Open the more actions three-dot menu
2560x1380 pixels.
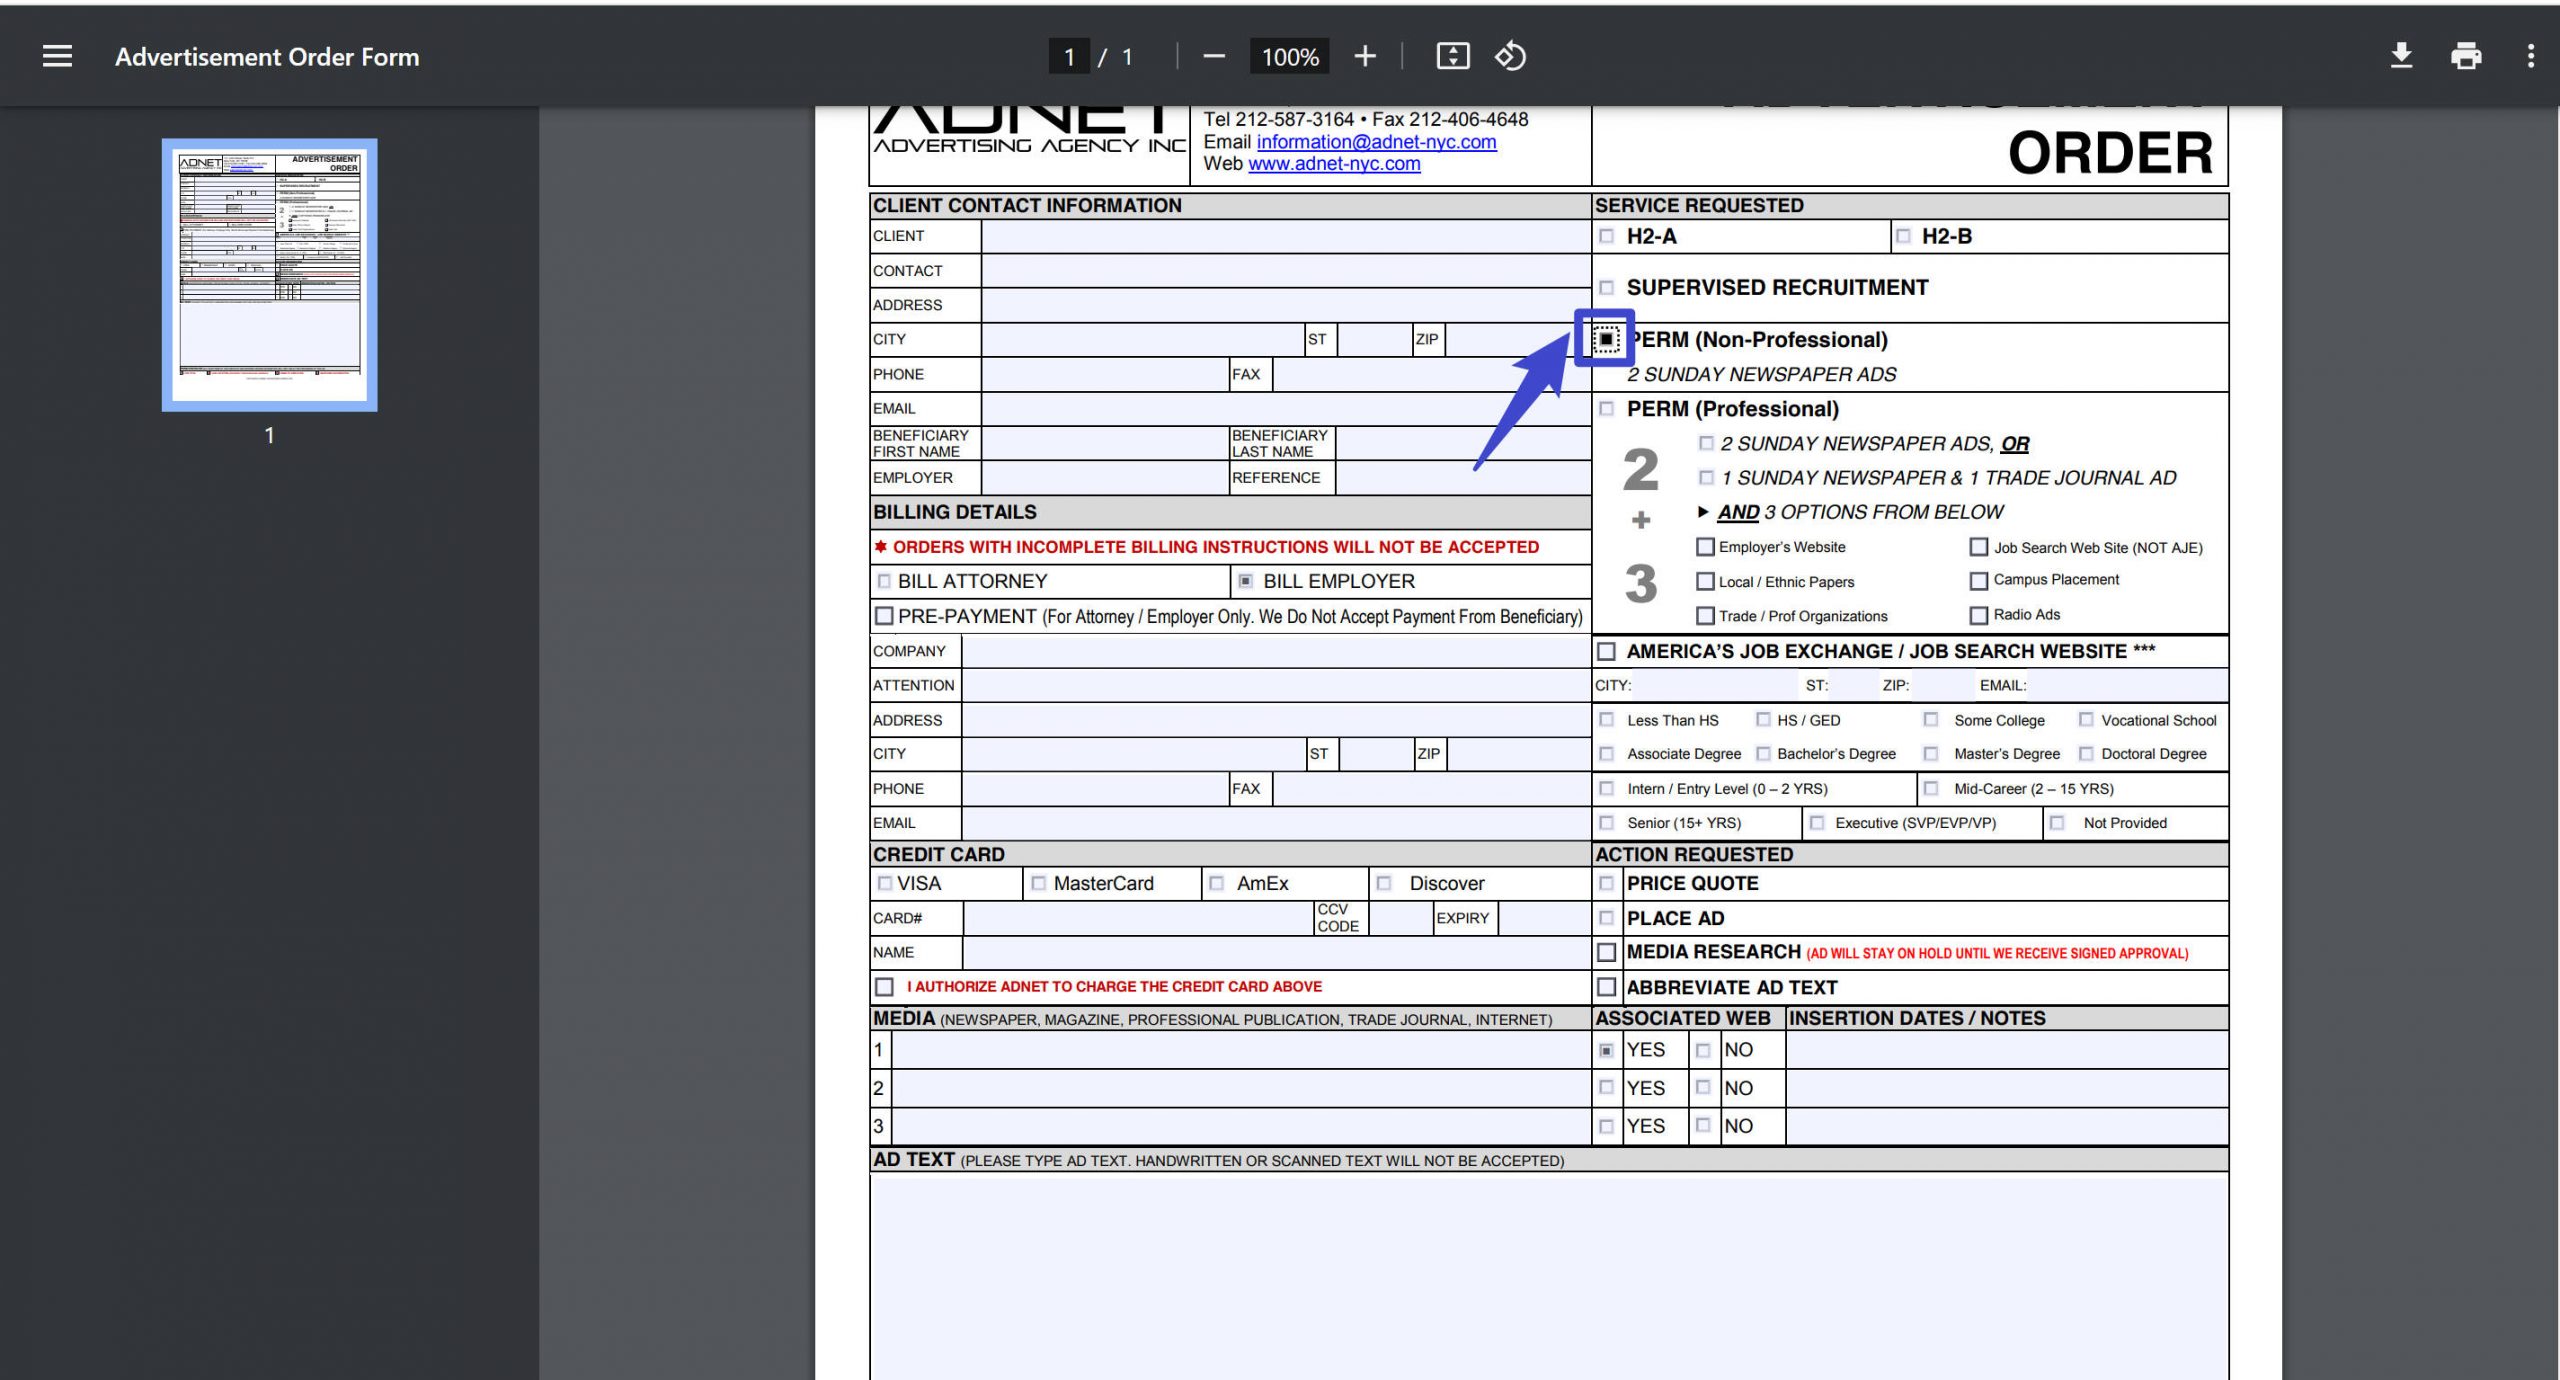[2531, 55]
